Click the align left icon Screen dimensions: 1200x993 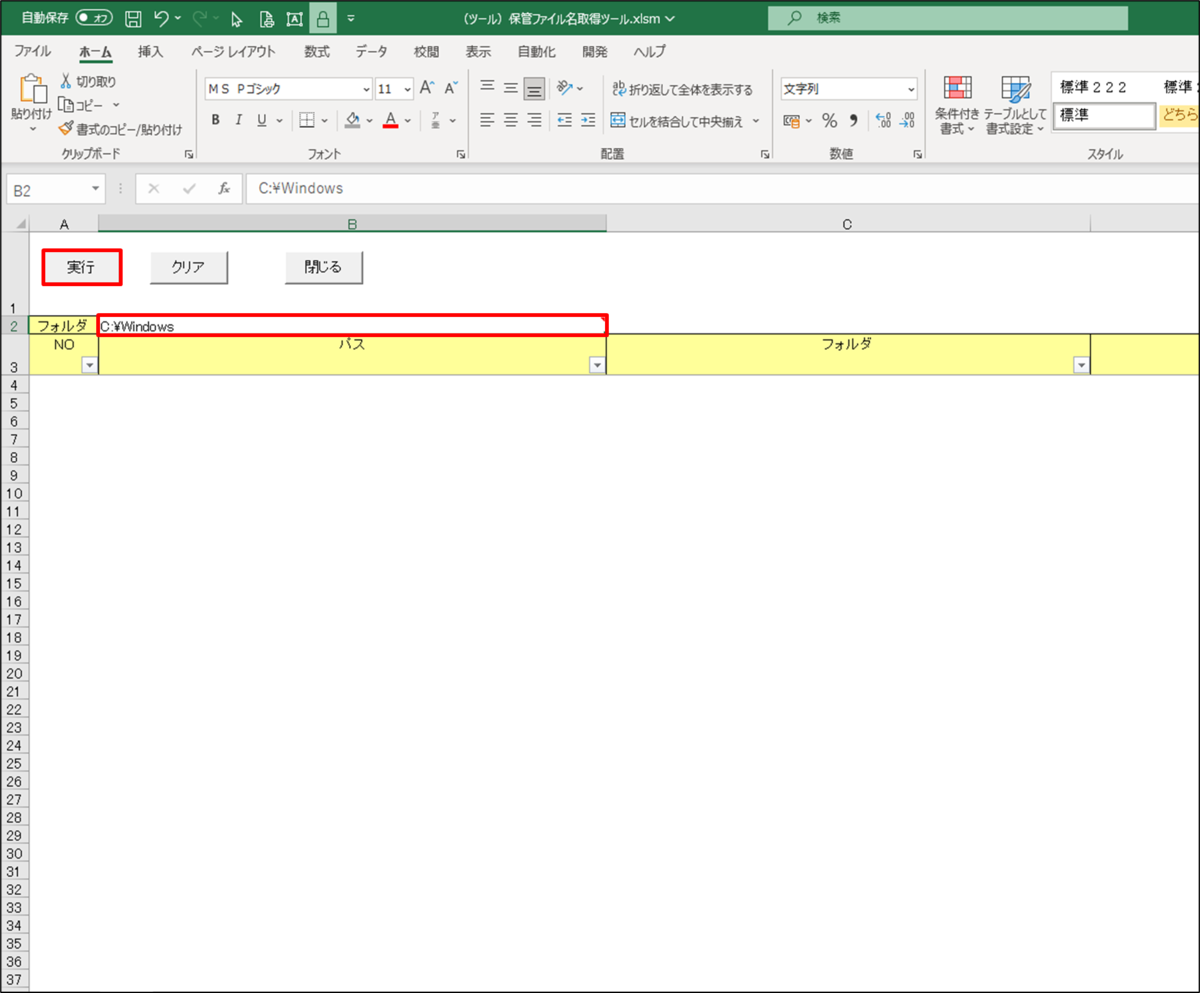(487, 120)
